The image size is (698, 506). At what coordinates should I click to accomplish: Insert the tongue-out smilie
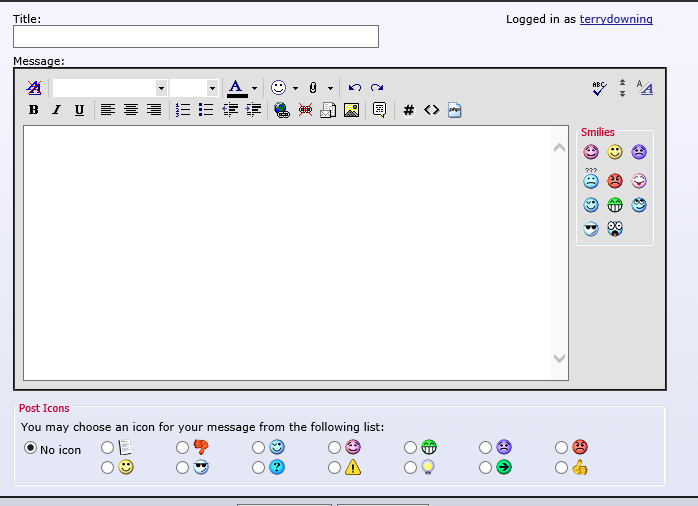(639, 181)
